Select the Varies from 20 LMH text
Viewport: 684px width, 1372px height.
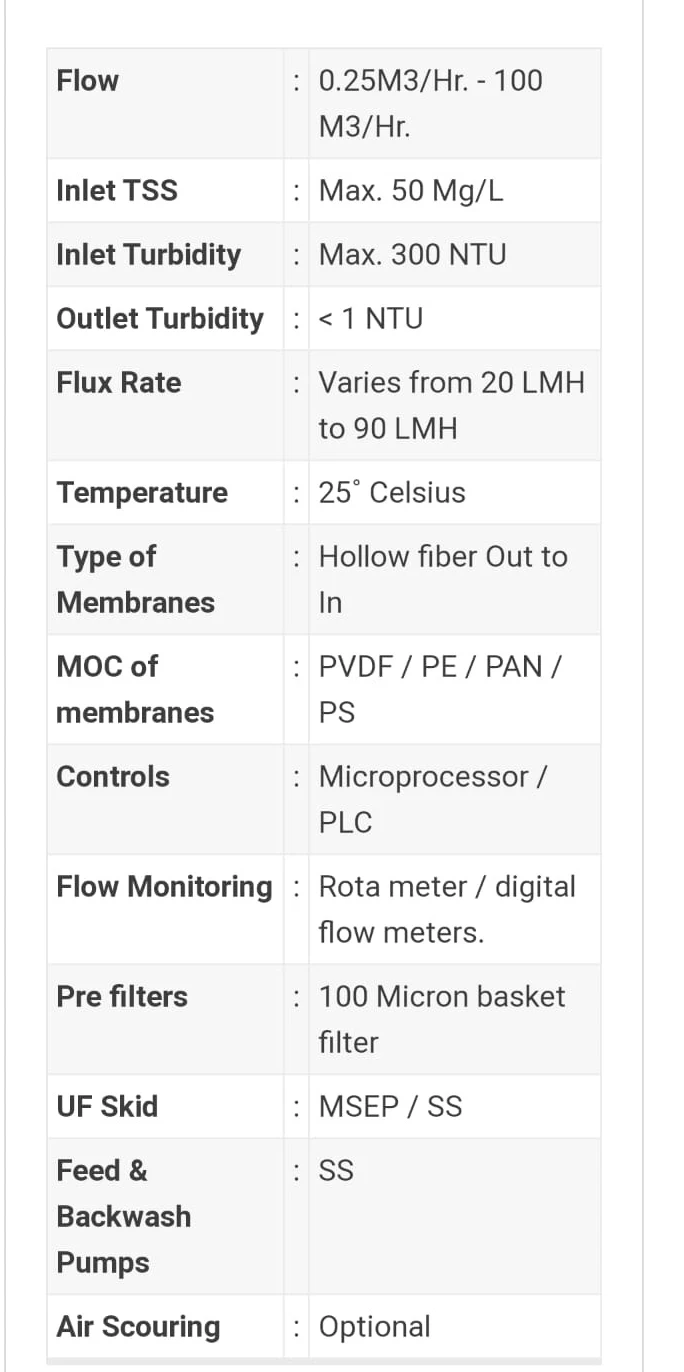point(451,382)
